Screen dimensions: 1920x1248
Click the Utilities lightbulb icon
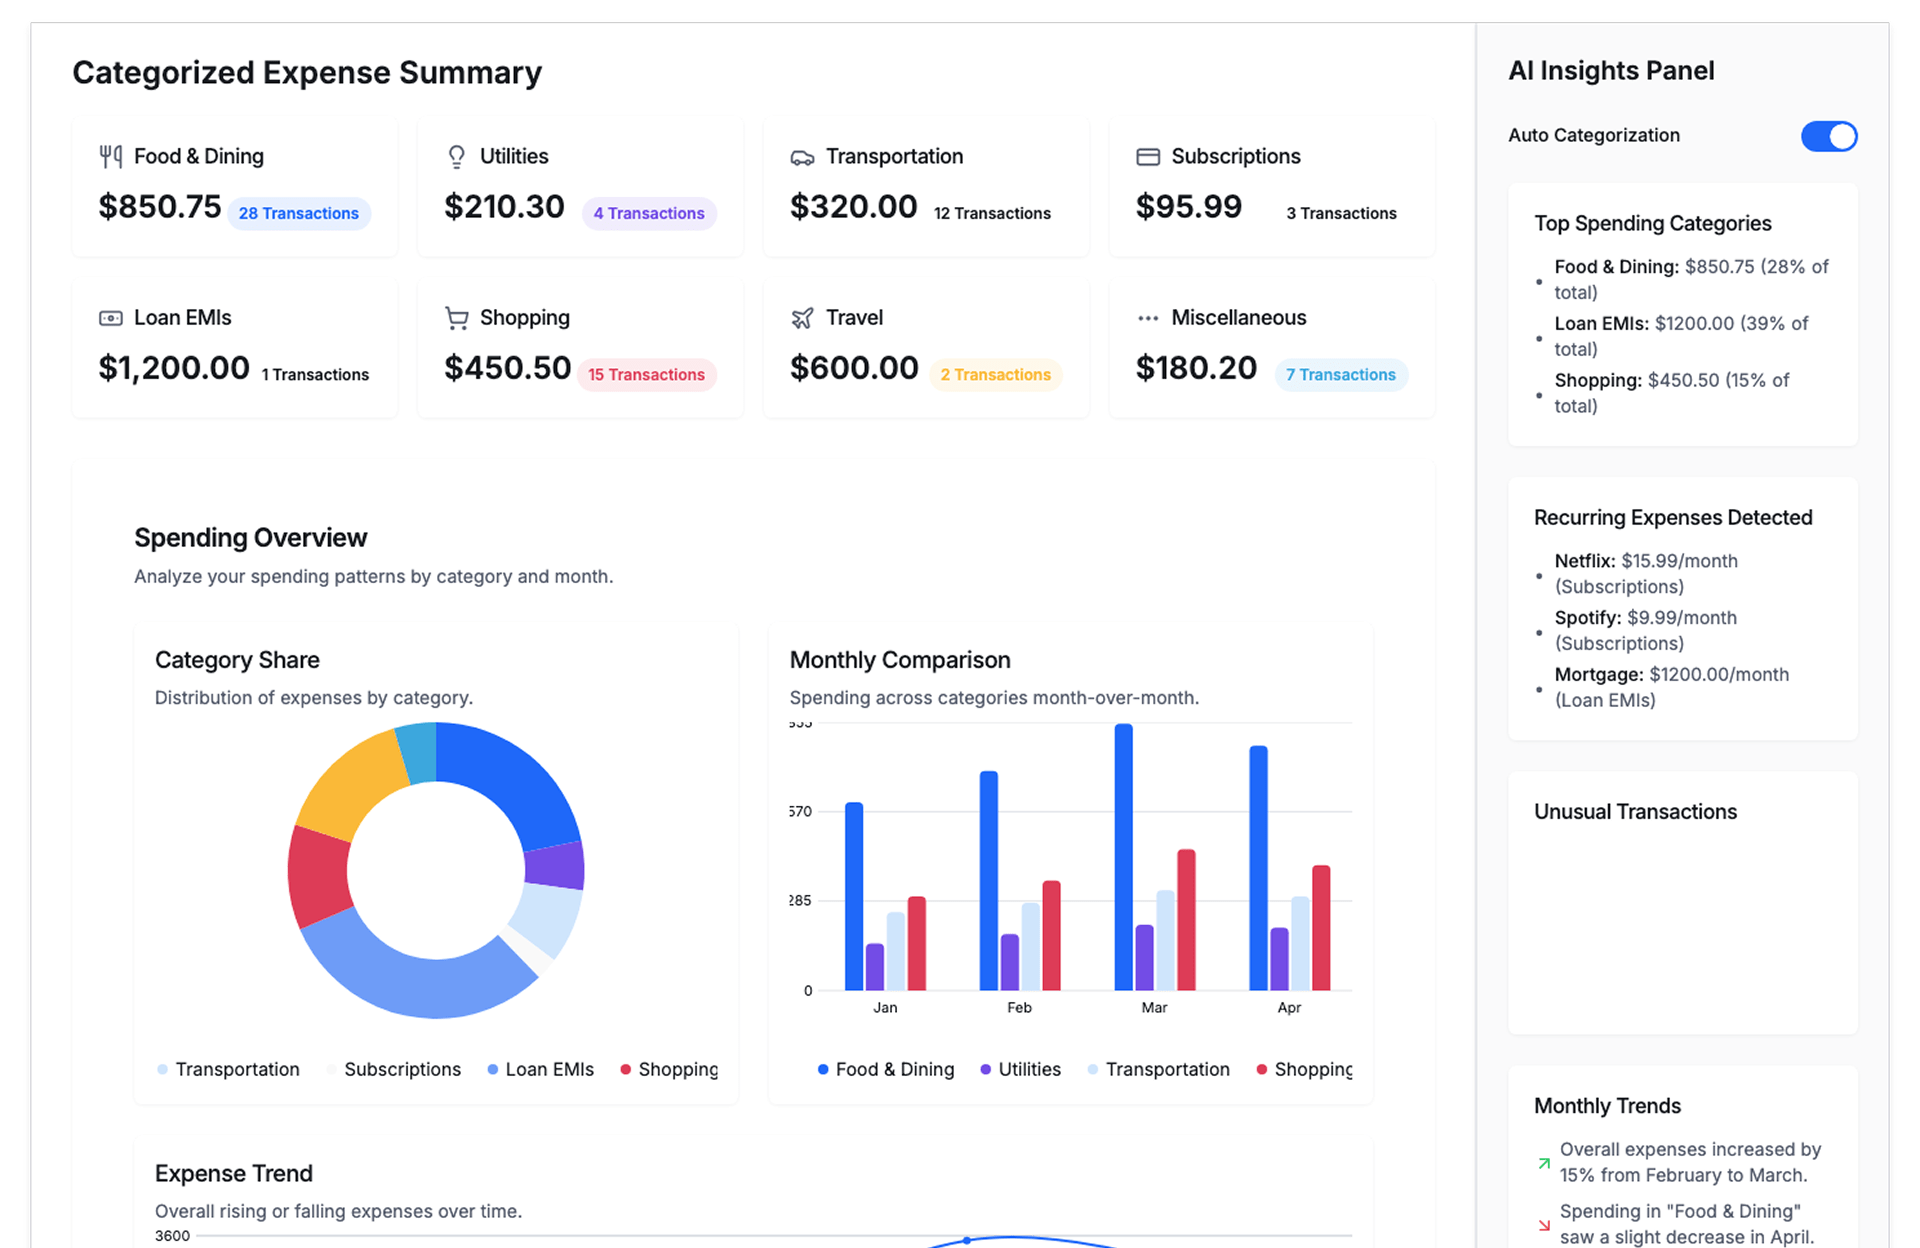tap(456, 157)
